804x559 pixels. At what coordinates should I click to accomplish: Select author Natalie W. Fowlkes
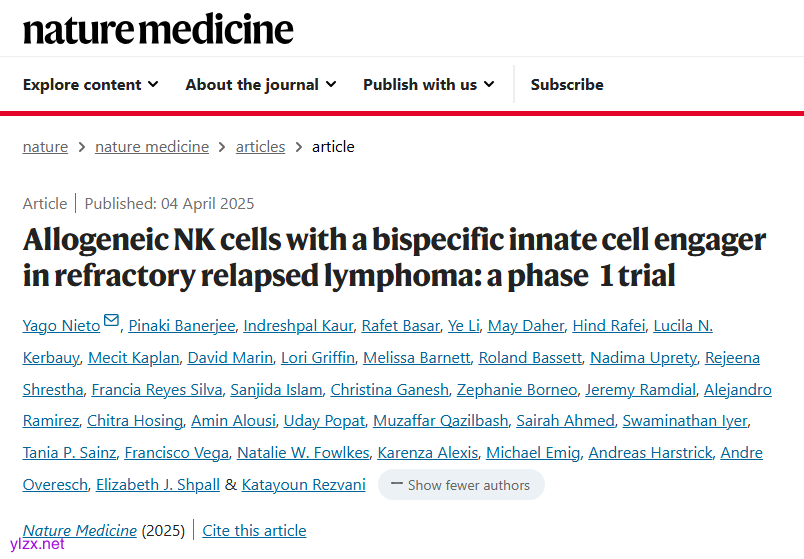(x=301, y=453)
